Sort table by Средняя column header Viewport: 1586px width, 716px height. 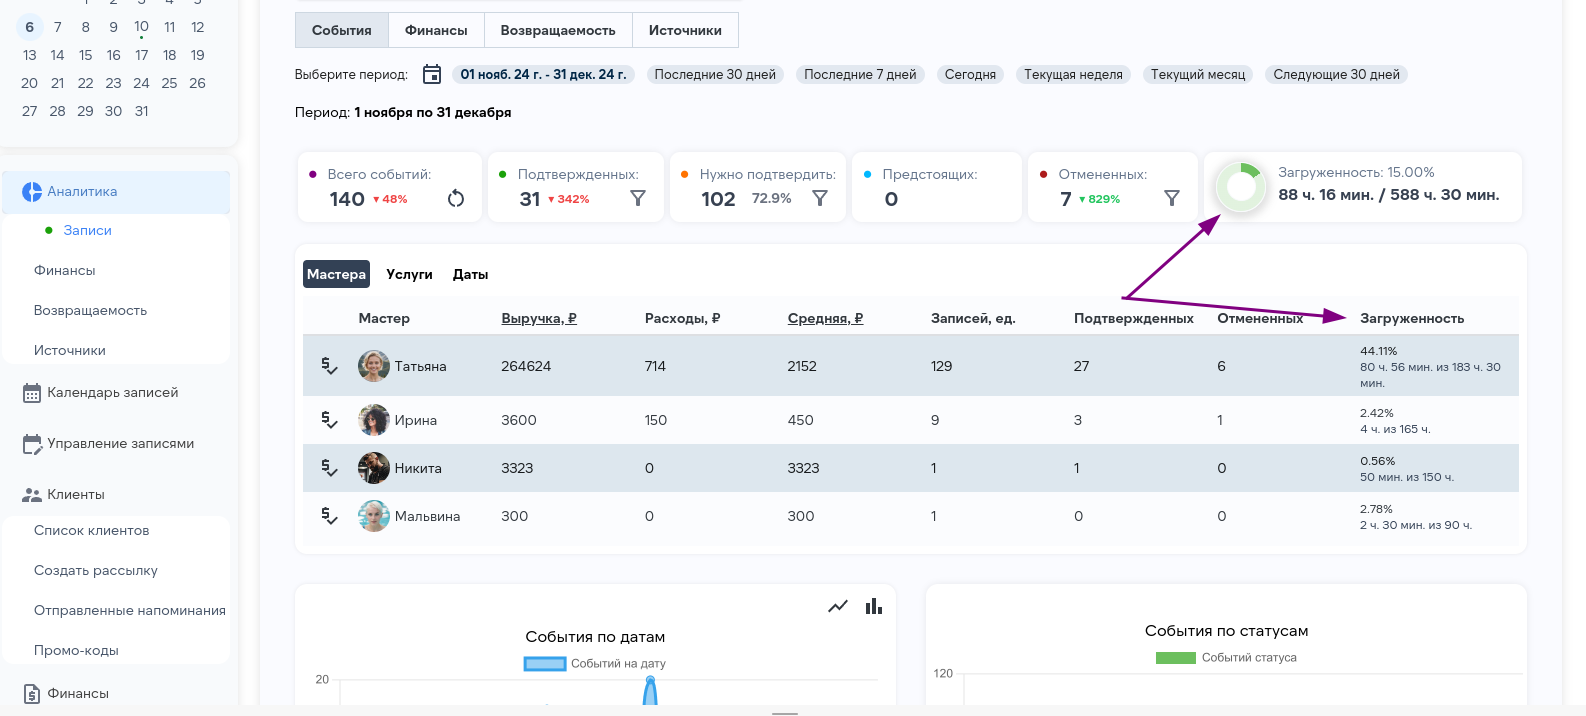[x=825, y=318]
